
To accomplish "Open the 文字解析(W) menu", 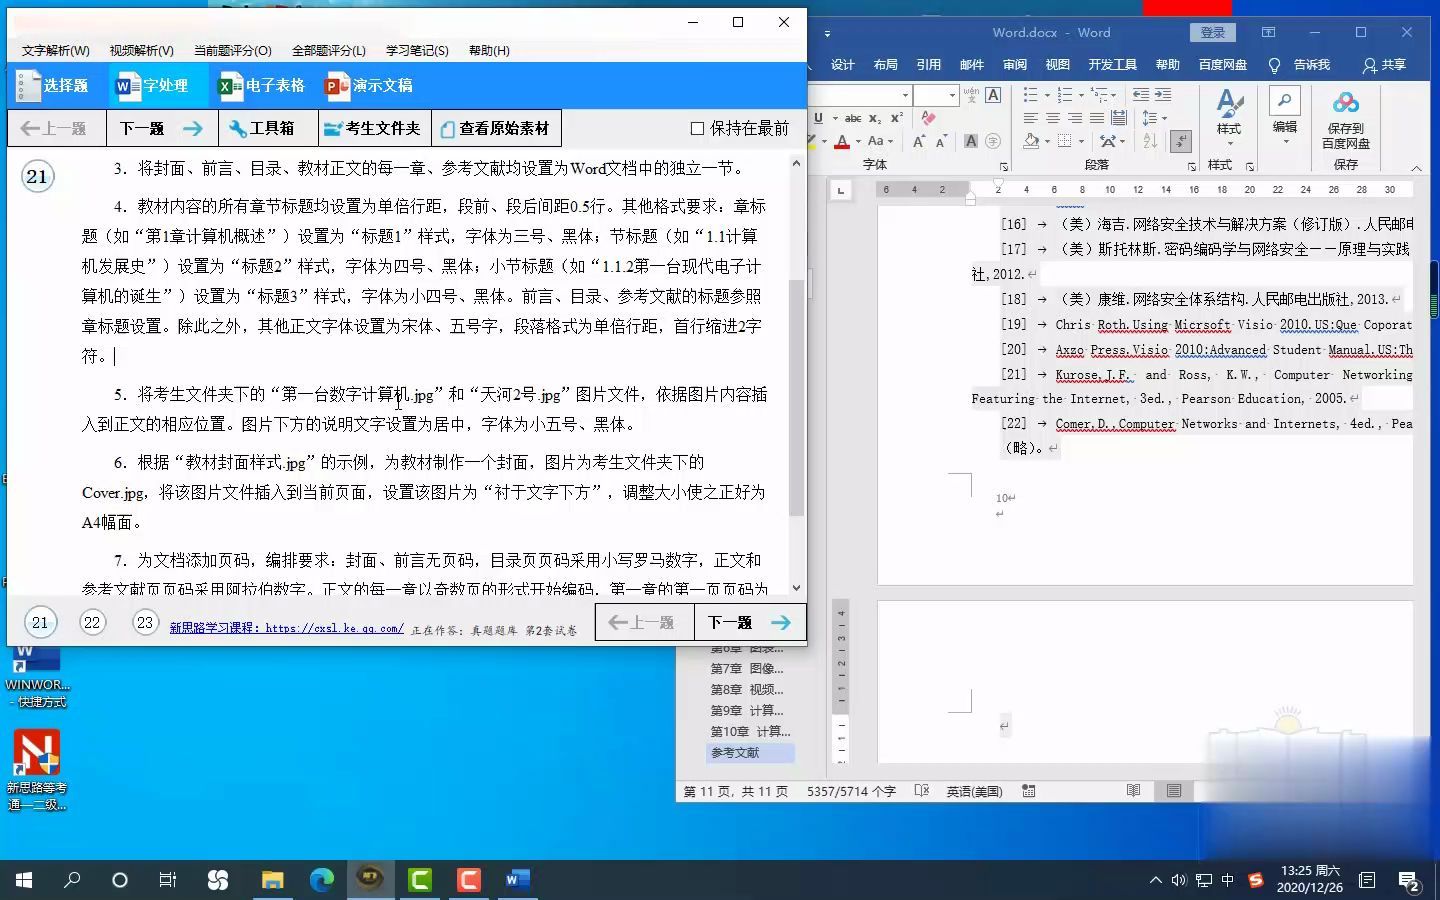I will click(56, 50).
